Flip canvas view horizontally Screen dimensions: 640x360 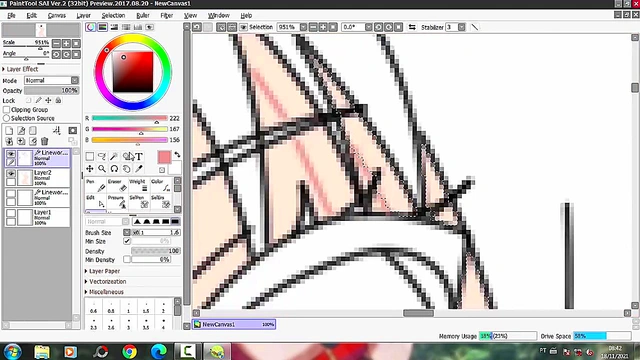coord(412,27)
